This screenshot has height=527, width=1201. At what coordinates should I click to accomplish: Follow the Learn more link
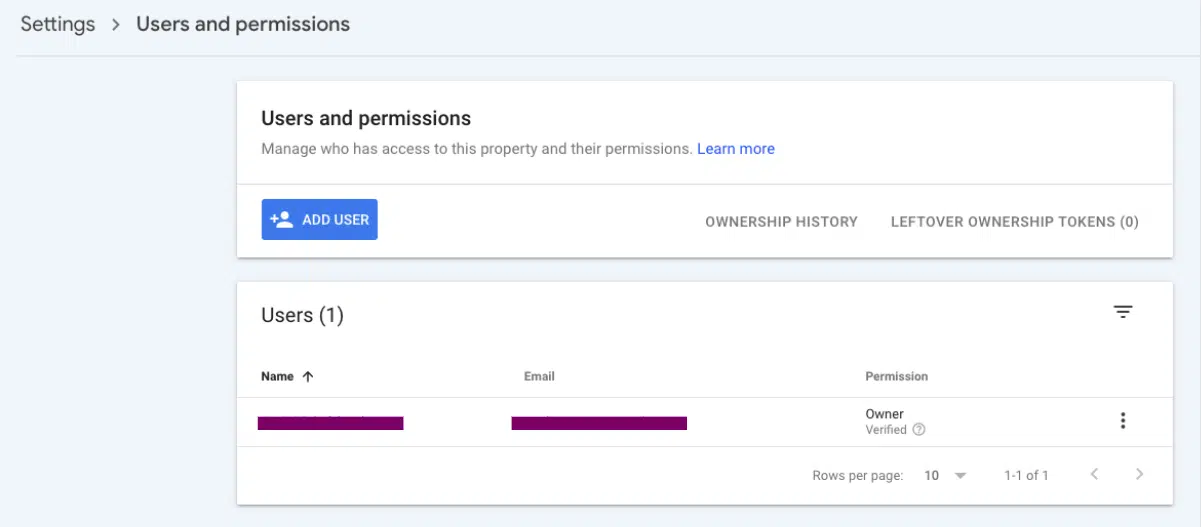point(736,149)
